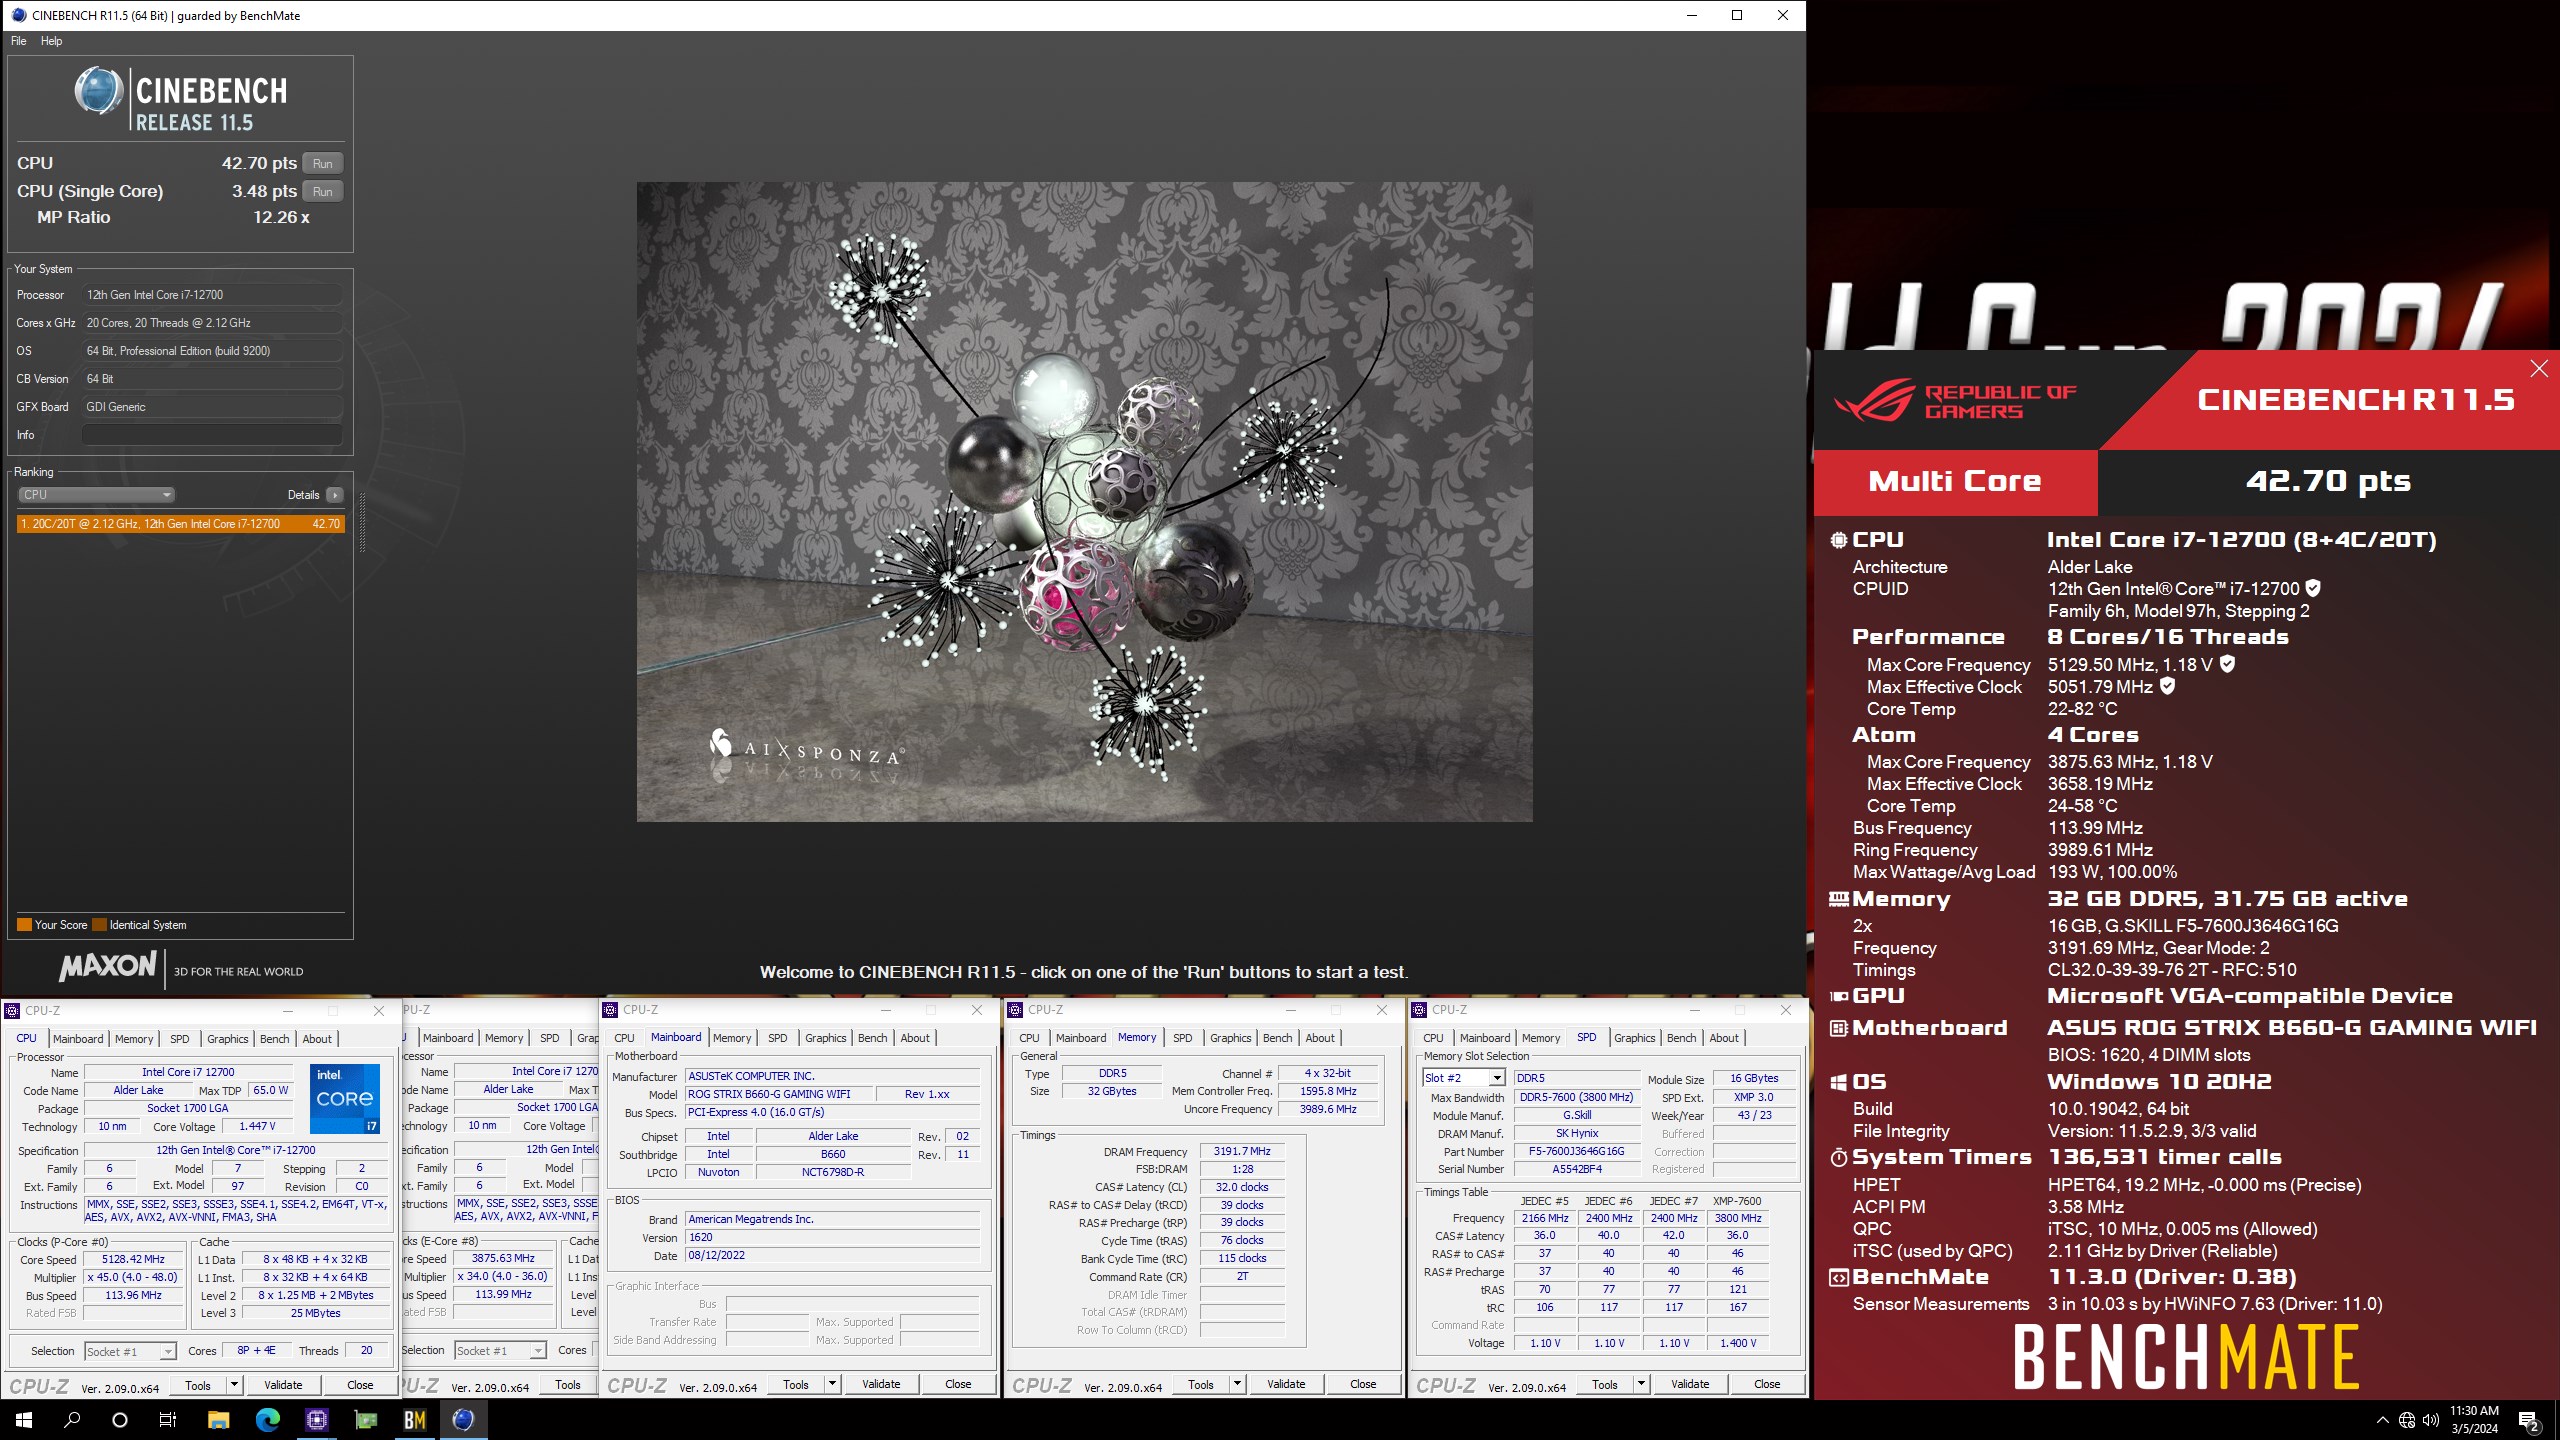Launch Microsoft Edge from the taskbar
The height and width of the screenshot is (1440, 2560).
(x=267, y=1420)
